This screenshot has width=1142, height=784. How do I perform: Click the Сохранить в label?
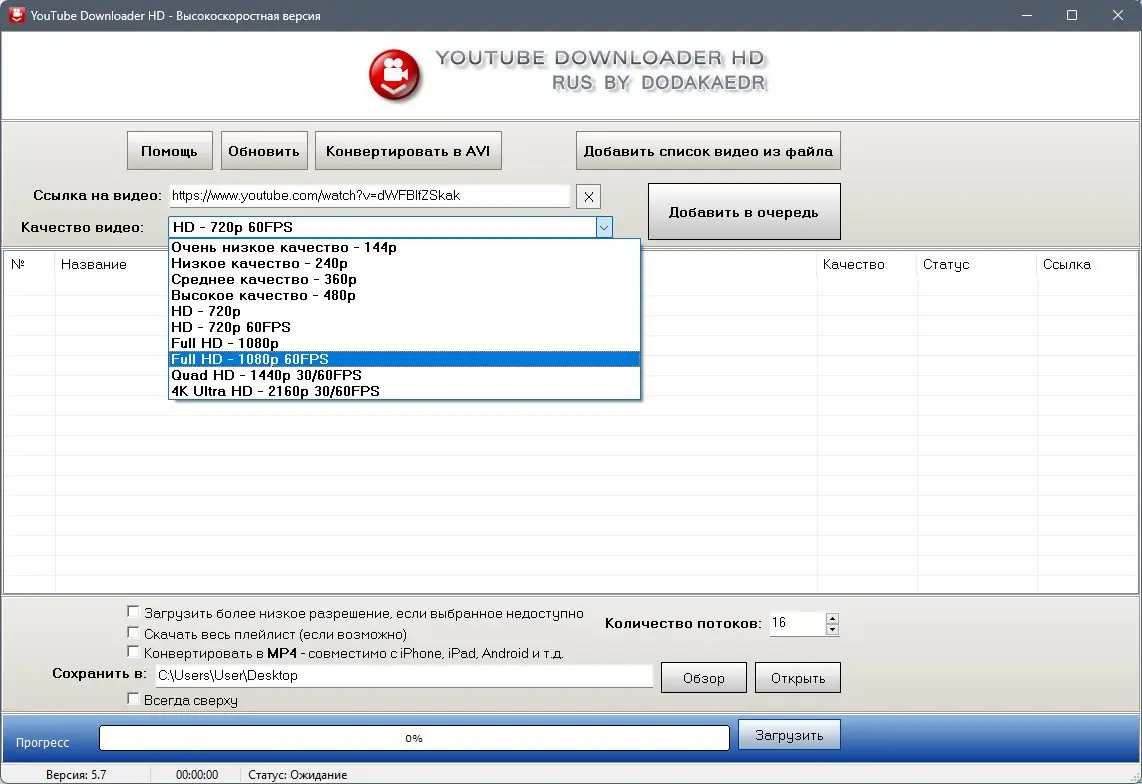click(x=99, y=674)
